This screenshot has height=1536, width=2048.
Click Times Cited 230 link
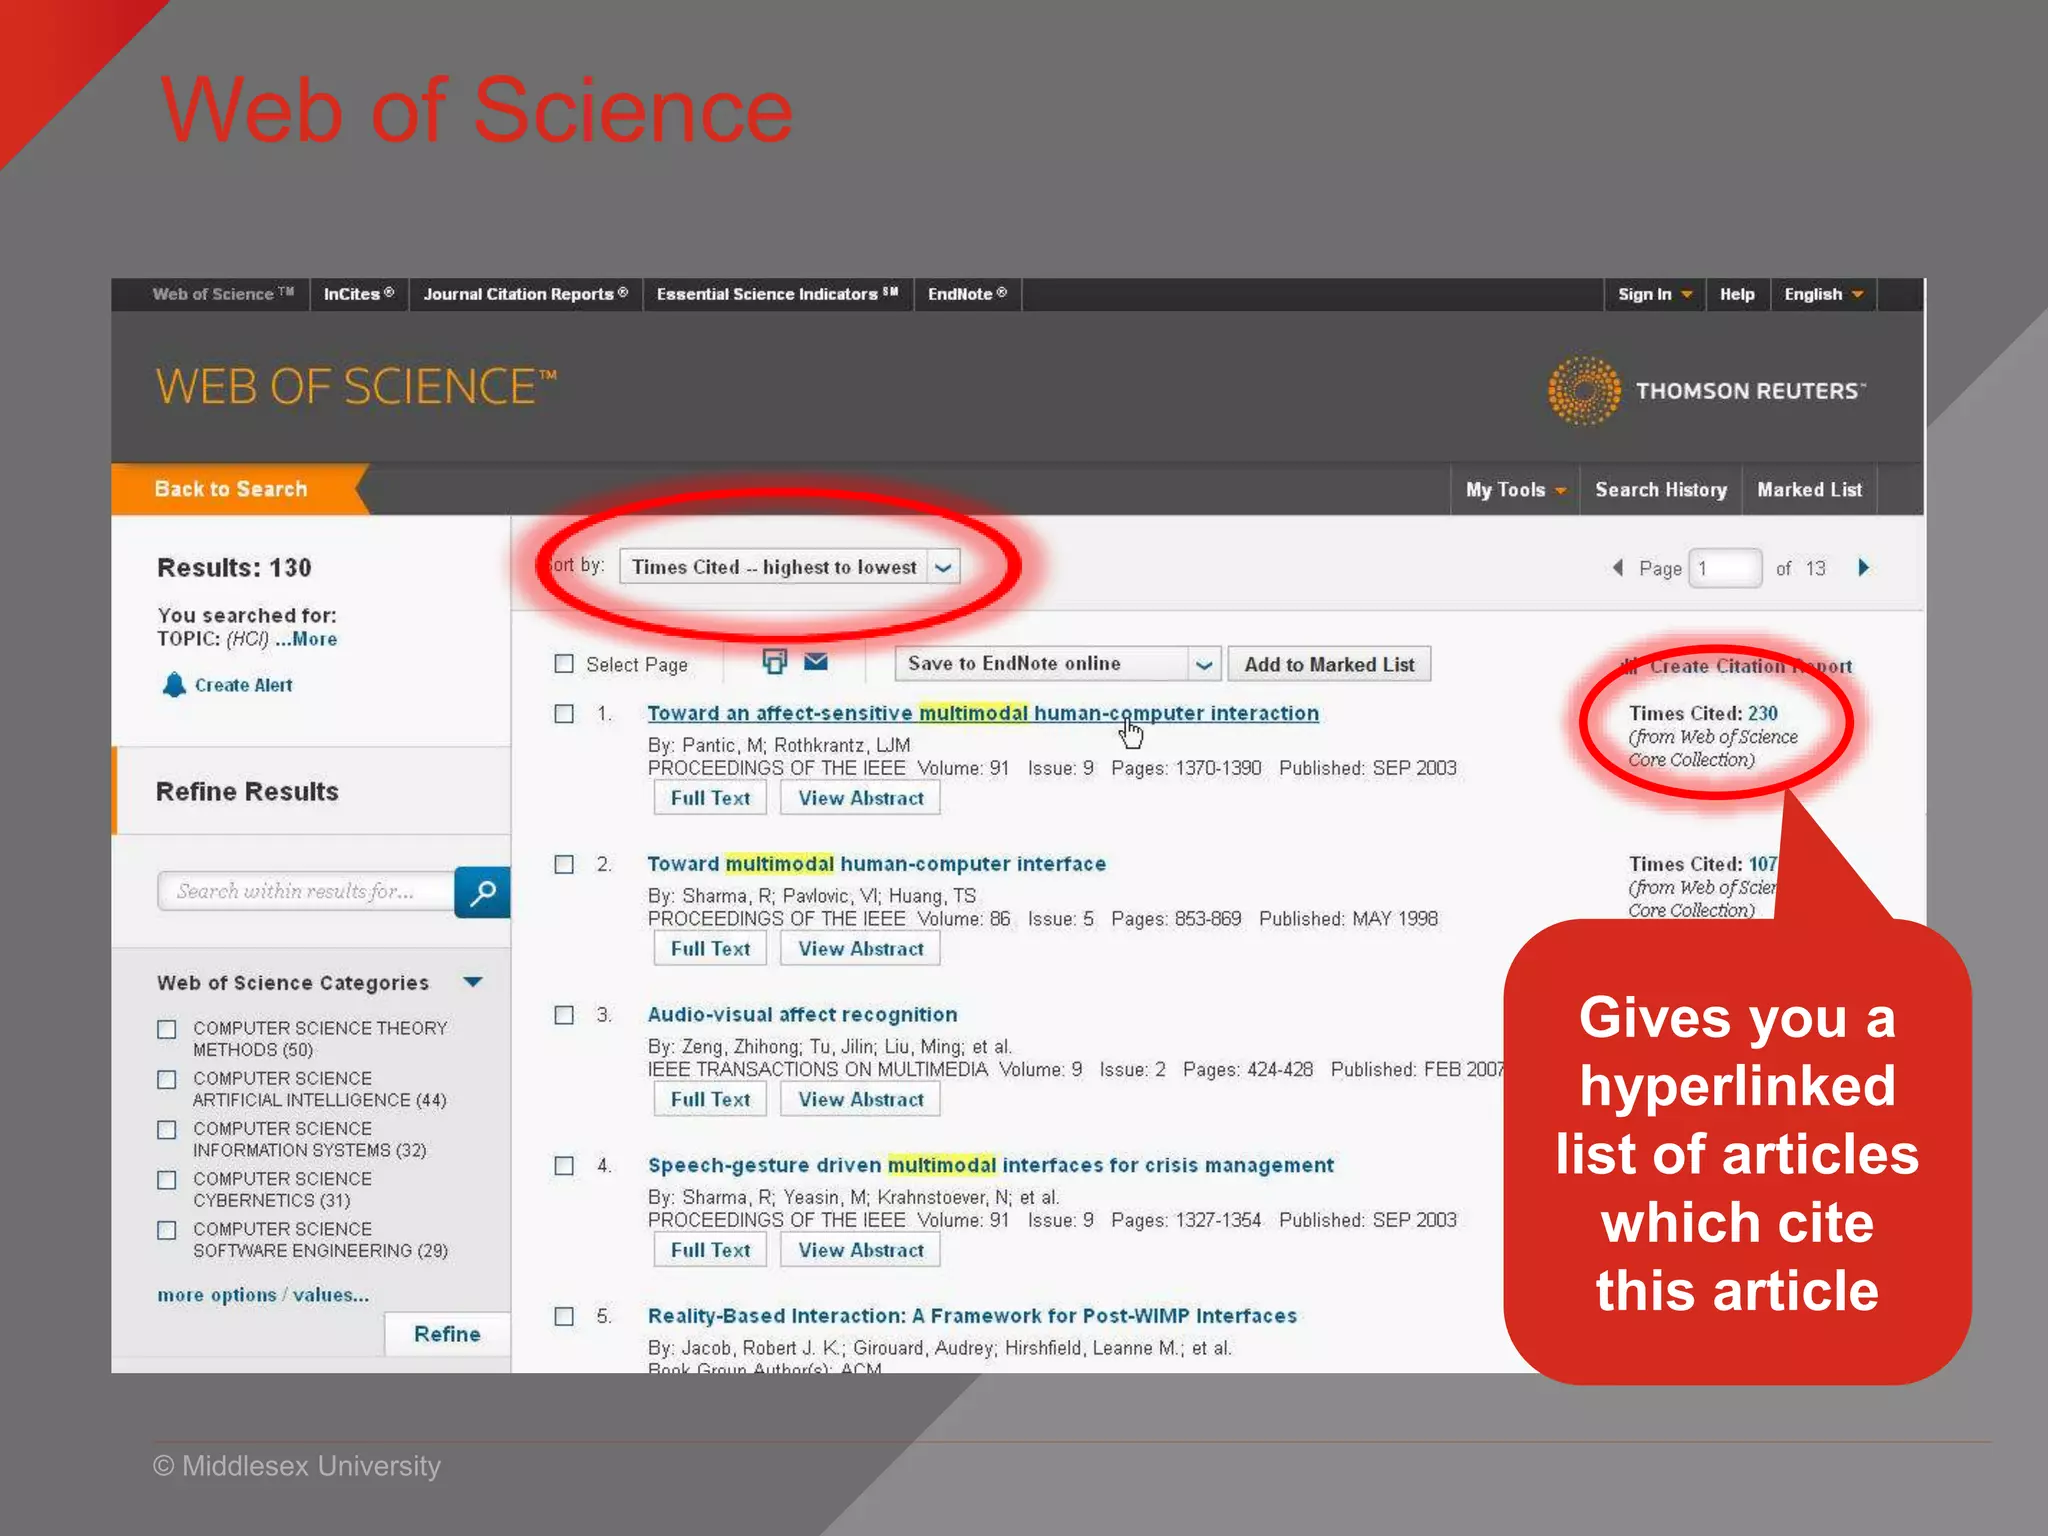pos(1763,713)
